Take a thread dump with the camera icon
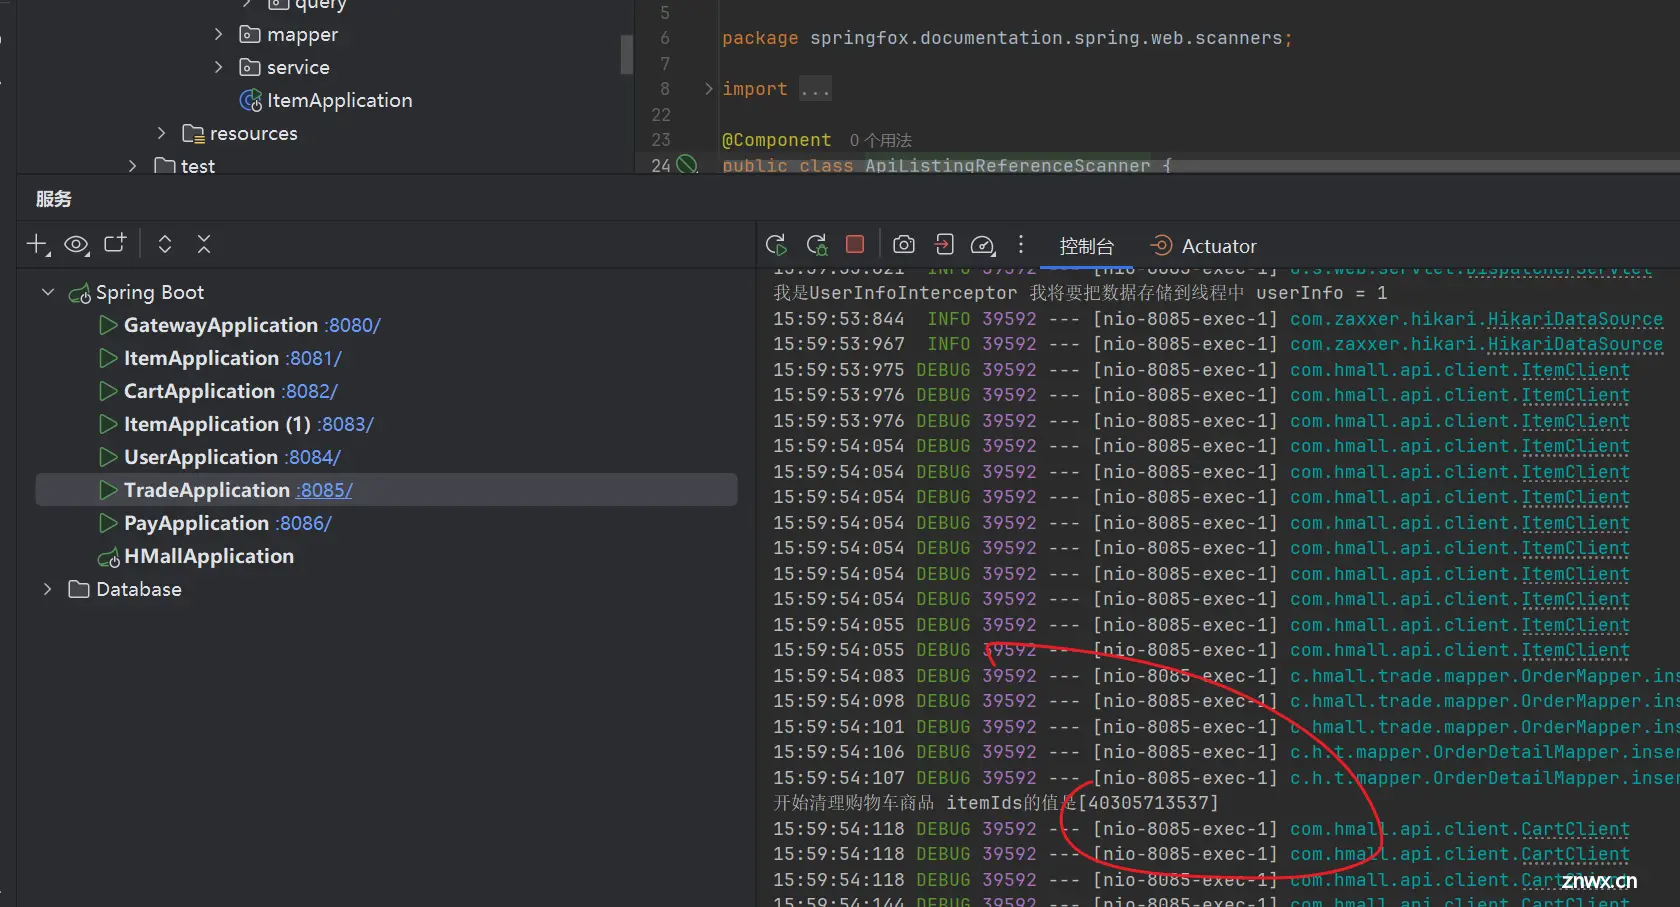This screenshot has height=907, width=1680. (x=904, y=245)
